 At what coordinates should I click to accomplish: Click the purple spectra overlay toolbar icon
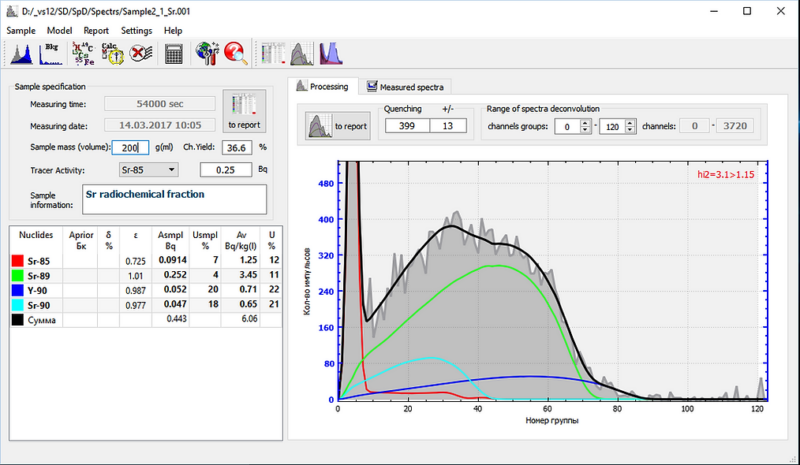(x=331, y=53)
